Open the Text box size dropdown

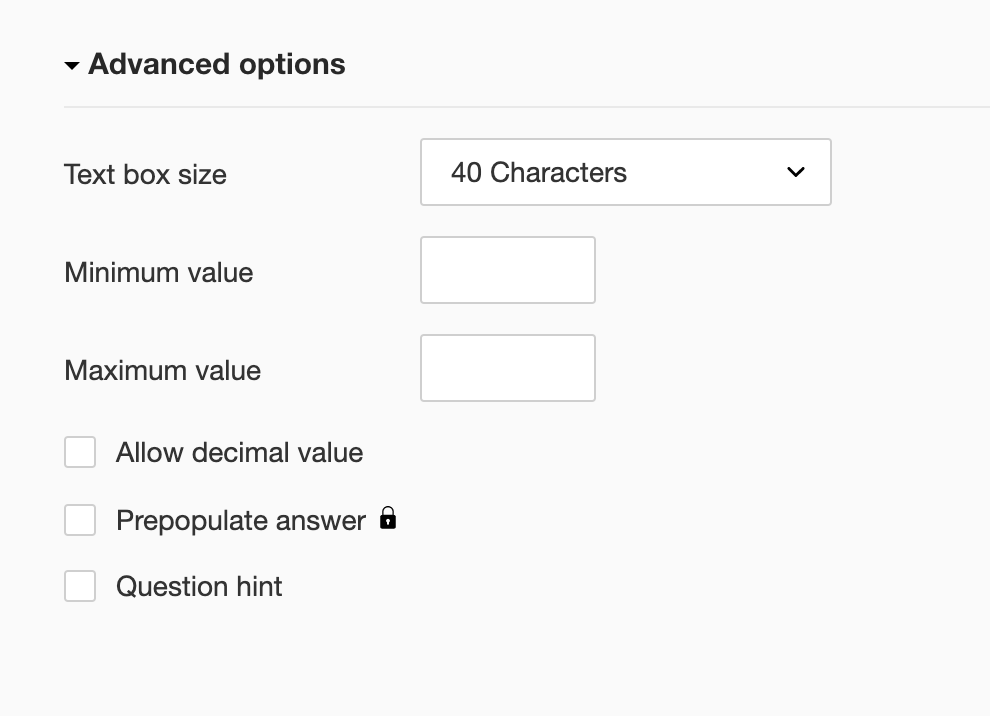[625, 172]
